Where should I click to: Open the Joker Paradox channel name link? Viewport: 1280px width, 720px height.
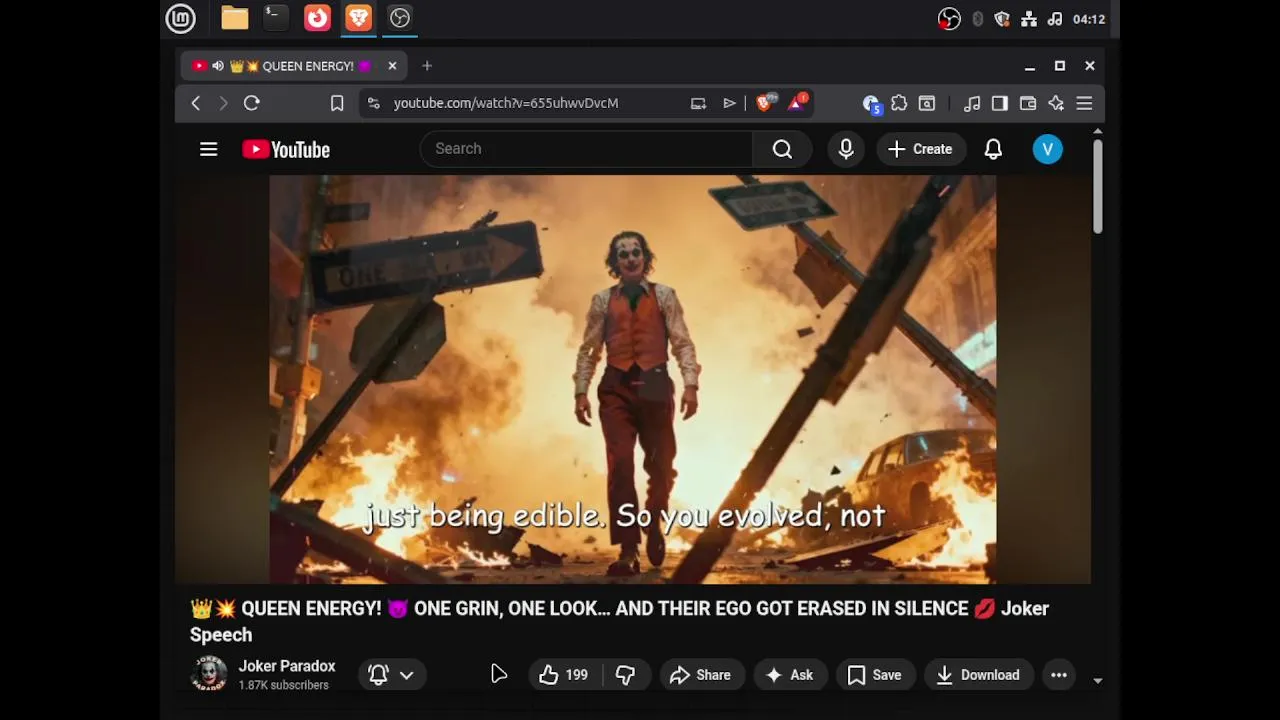click(287, 666)
